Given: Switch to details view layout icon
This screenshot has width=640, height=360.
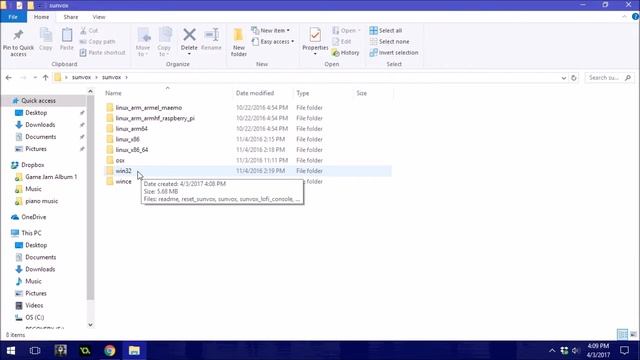Looking at the screenshot, I should click(622, 334).
